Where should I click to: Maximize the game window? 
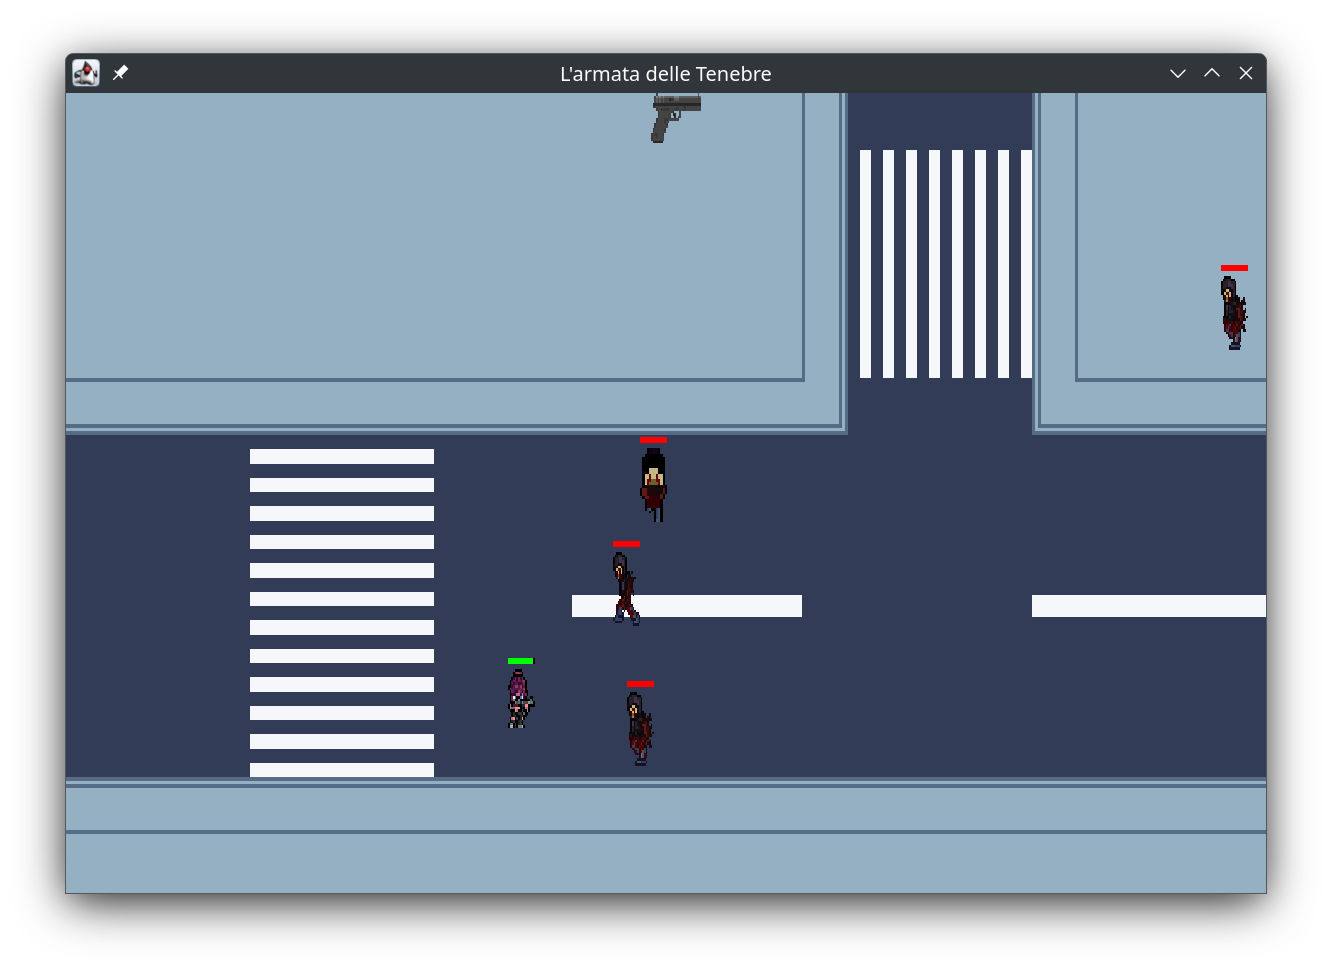(x=1212, y=73)
